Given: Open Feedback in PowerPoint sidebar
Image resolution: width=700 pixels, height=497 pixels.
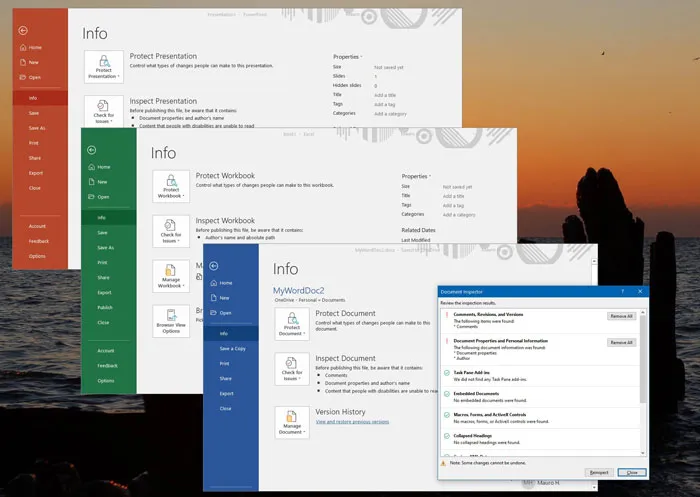Looking at the screenshot, I should coord(39,241).
